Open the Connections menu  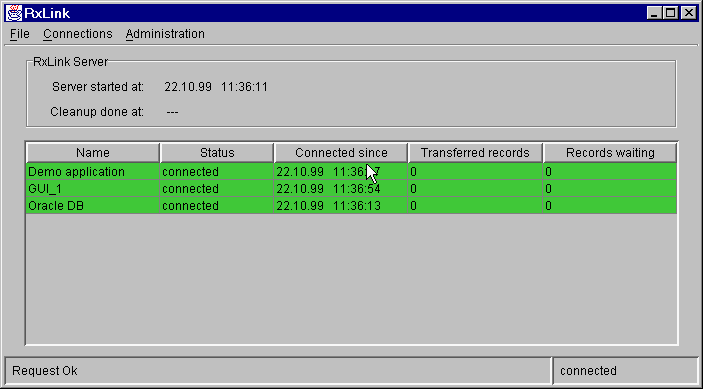click(x=78, y=34)
